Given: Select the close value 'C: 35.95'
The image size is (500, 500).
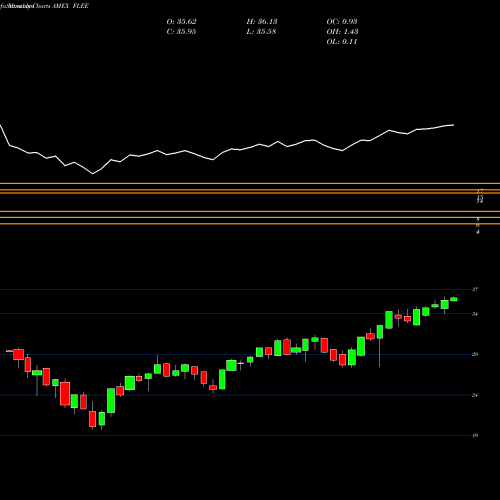Looking at the screenshot, I should [x=181, y=32].
